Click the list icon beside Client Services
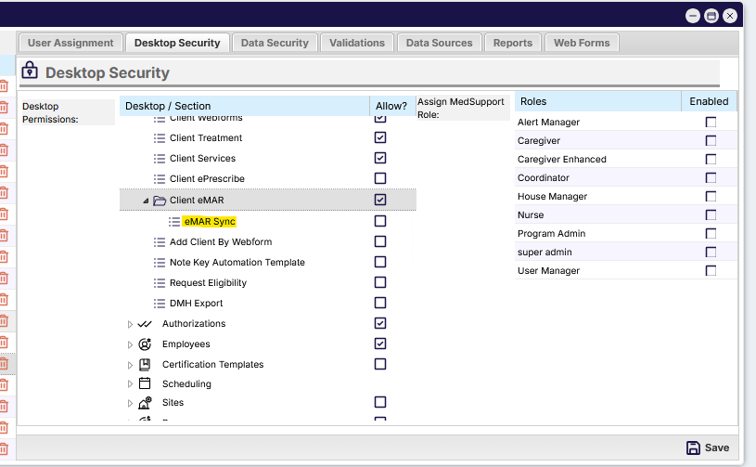 [159, 159]
